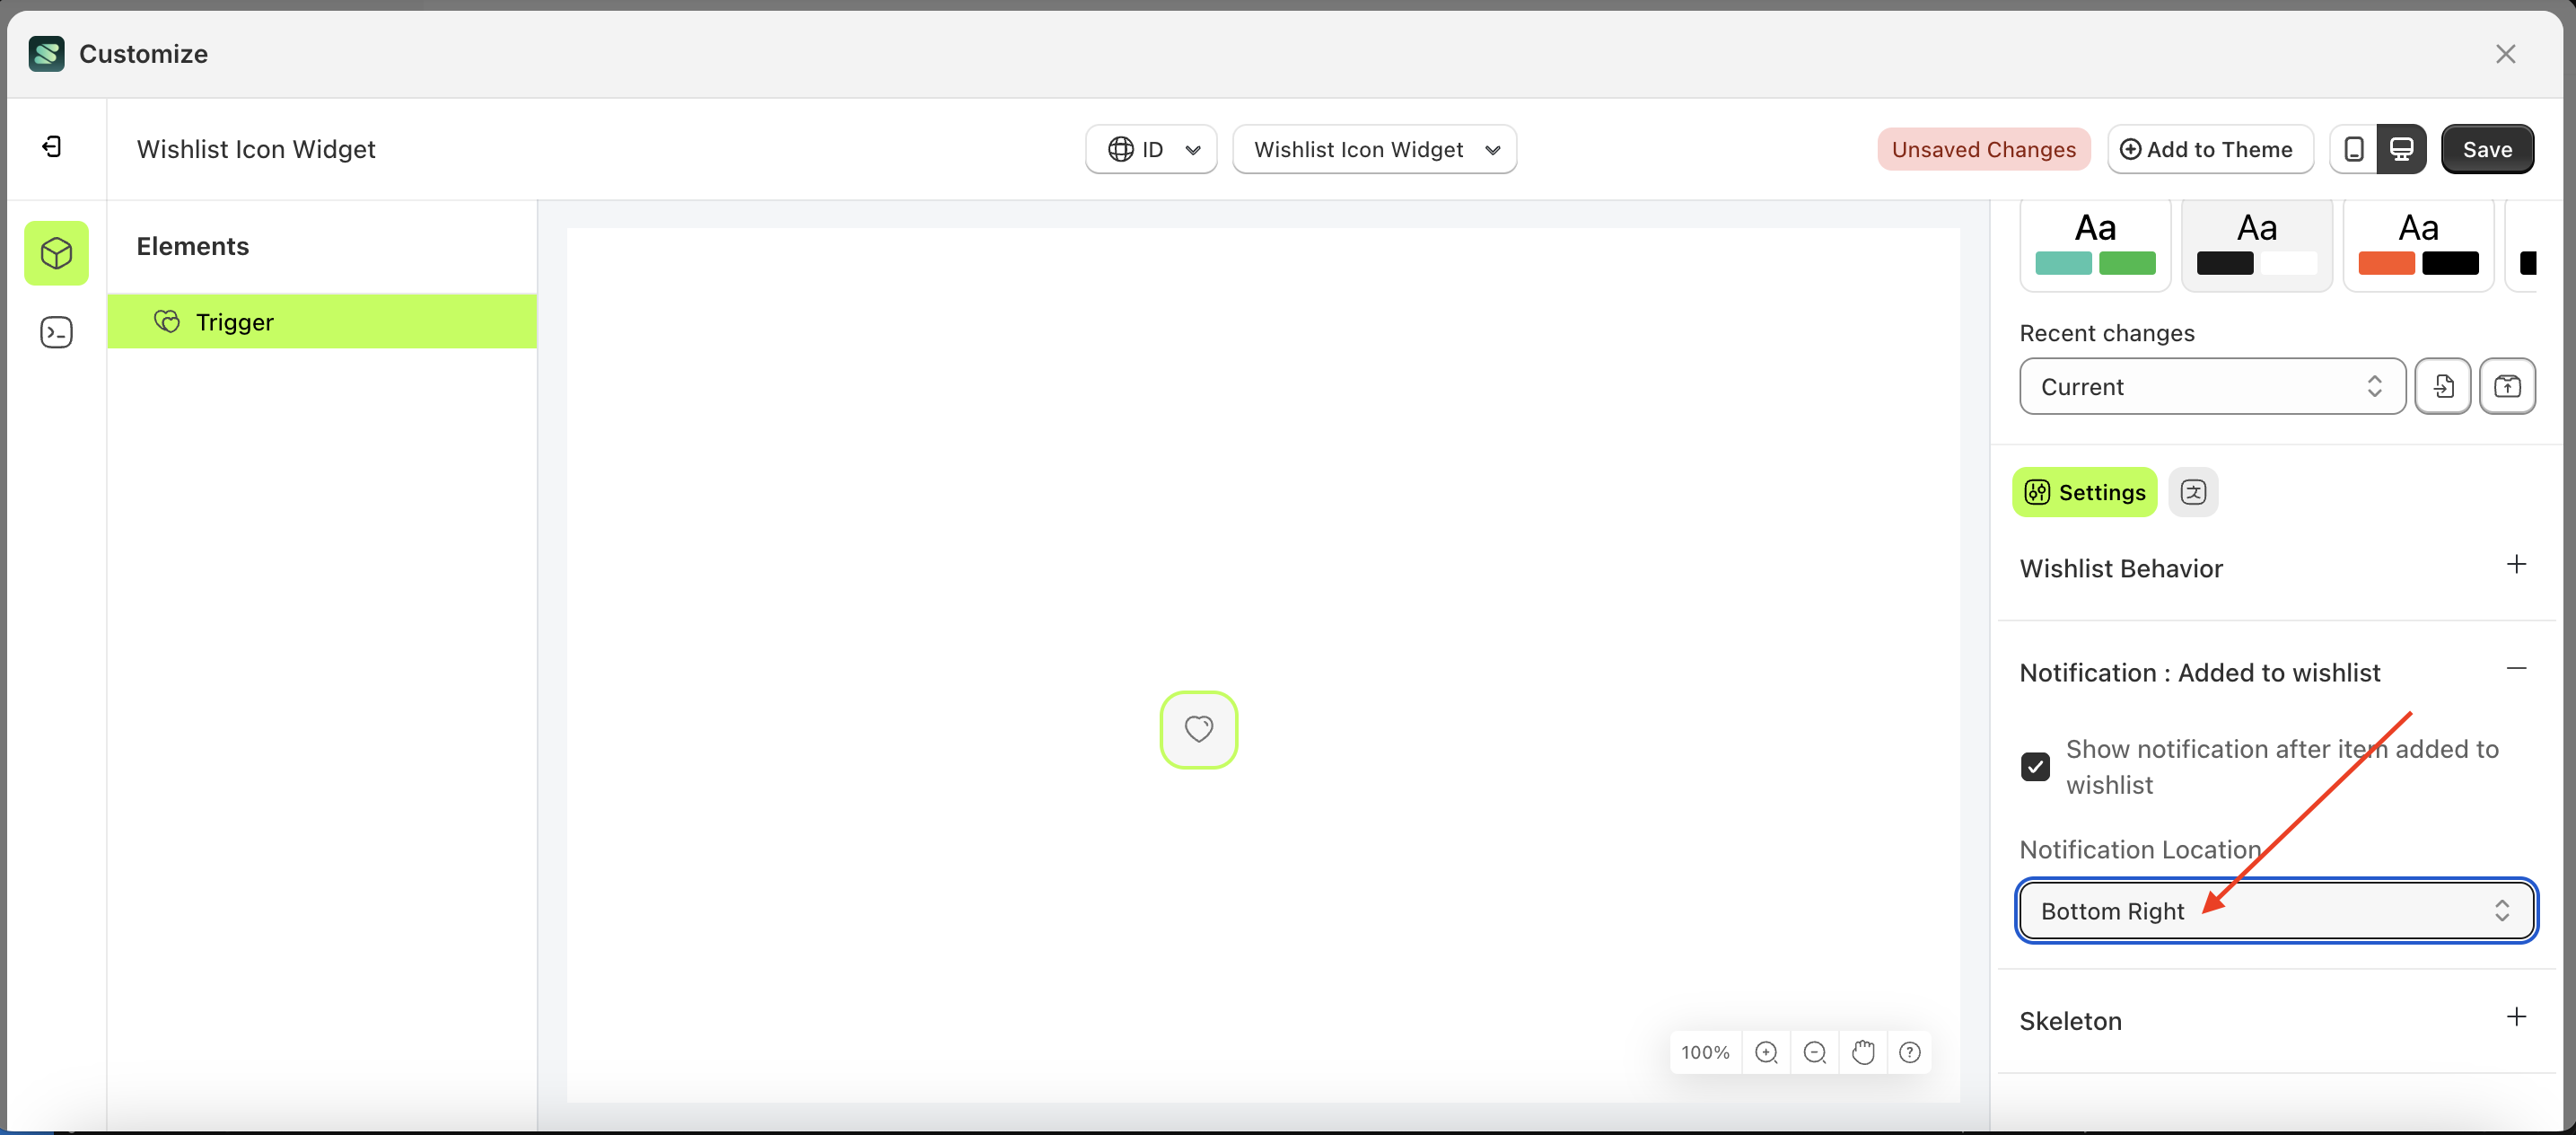Click the import file icon beside Current dropdown
Image resolution: width=2576 pixels, height=1135 pixels.
(x=2443, y=386)
